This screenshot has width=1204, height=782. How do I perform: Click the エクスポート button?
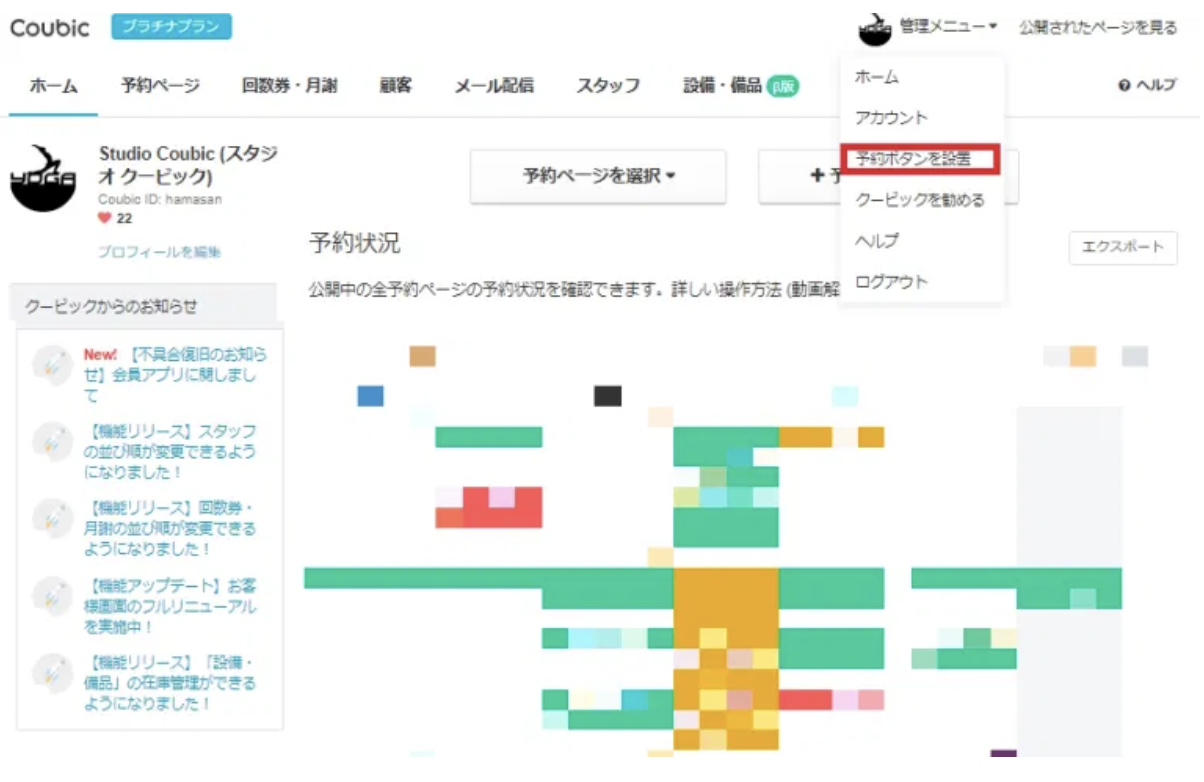coord(1123,248)
